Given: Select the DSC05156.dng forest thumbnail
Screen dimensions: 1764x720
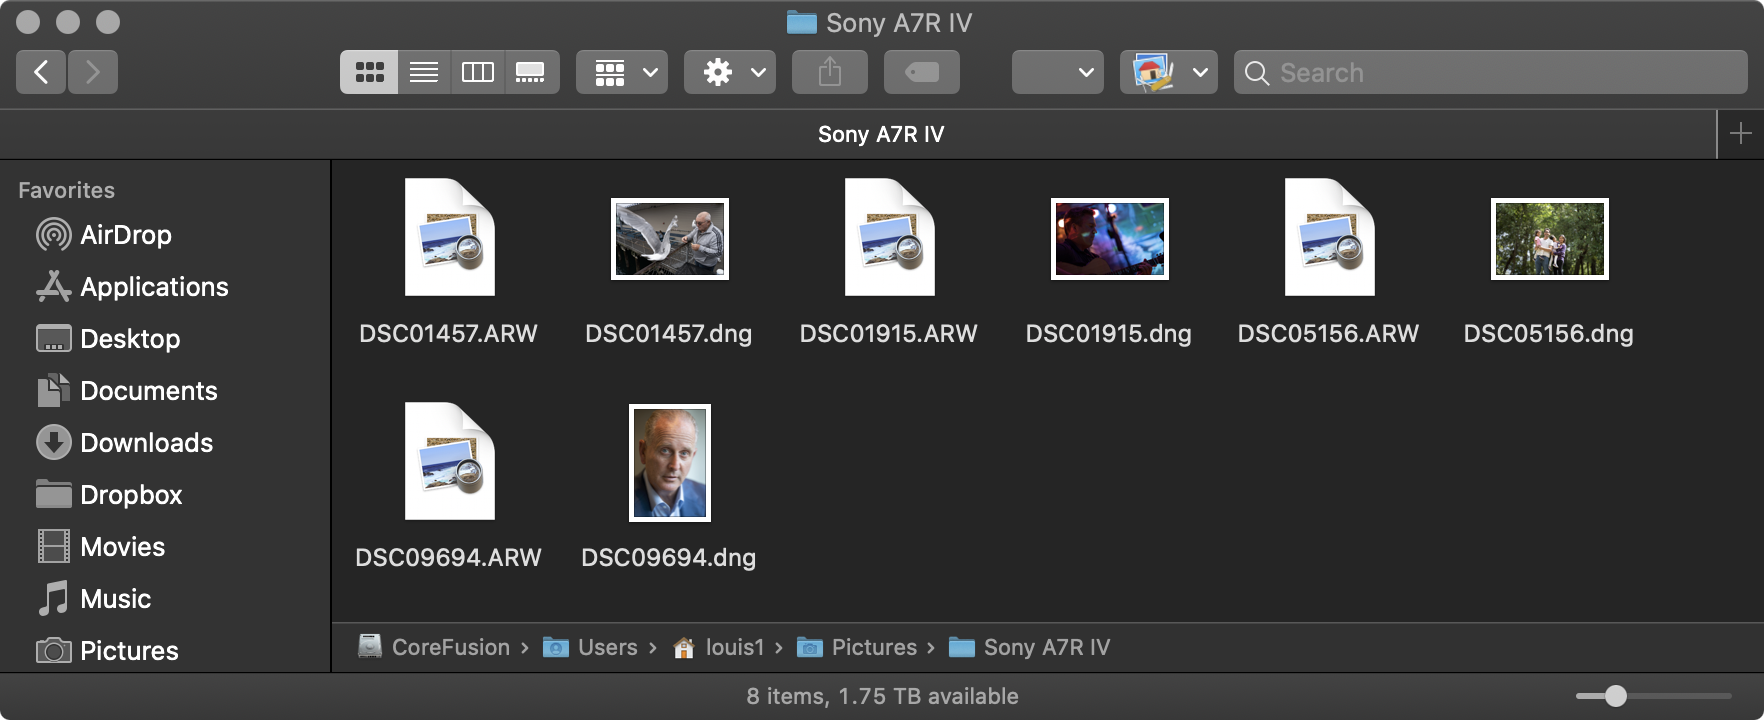Looking at the screenshot, I should coord(1550,239).
